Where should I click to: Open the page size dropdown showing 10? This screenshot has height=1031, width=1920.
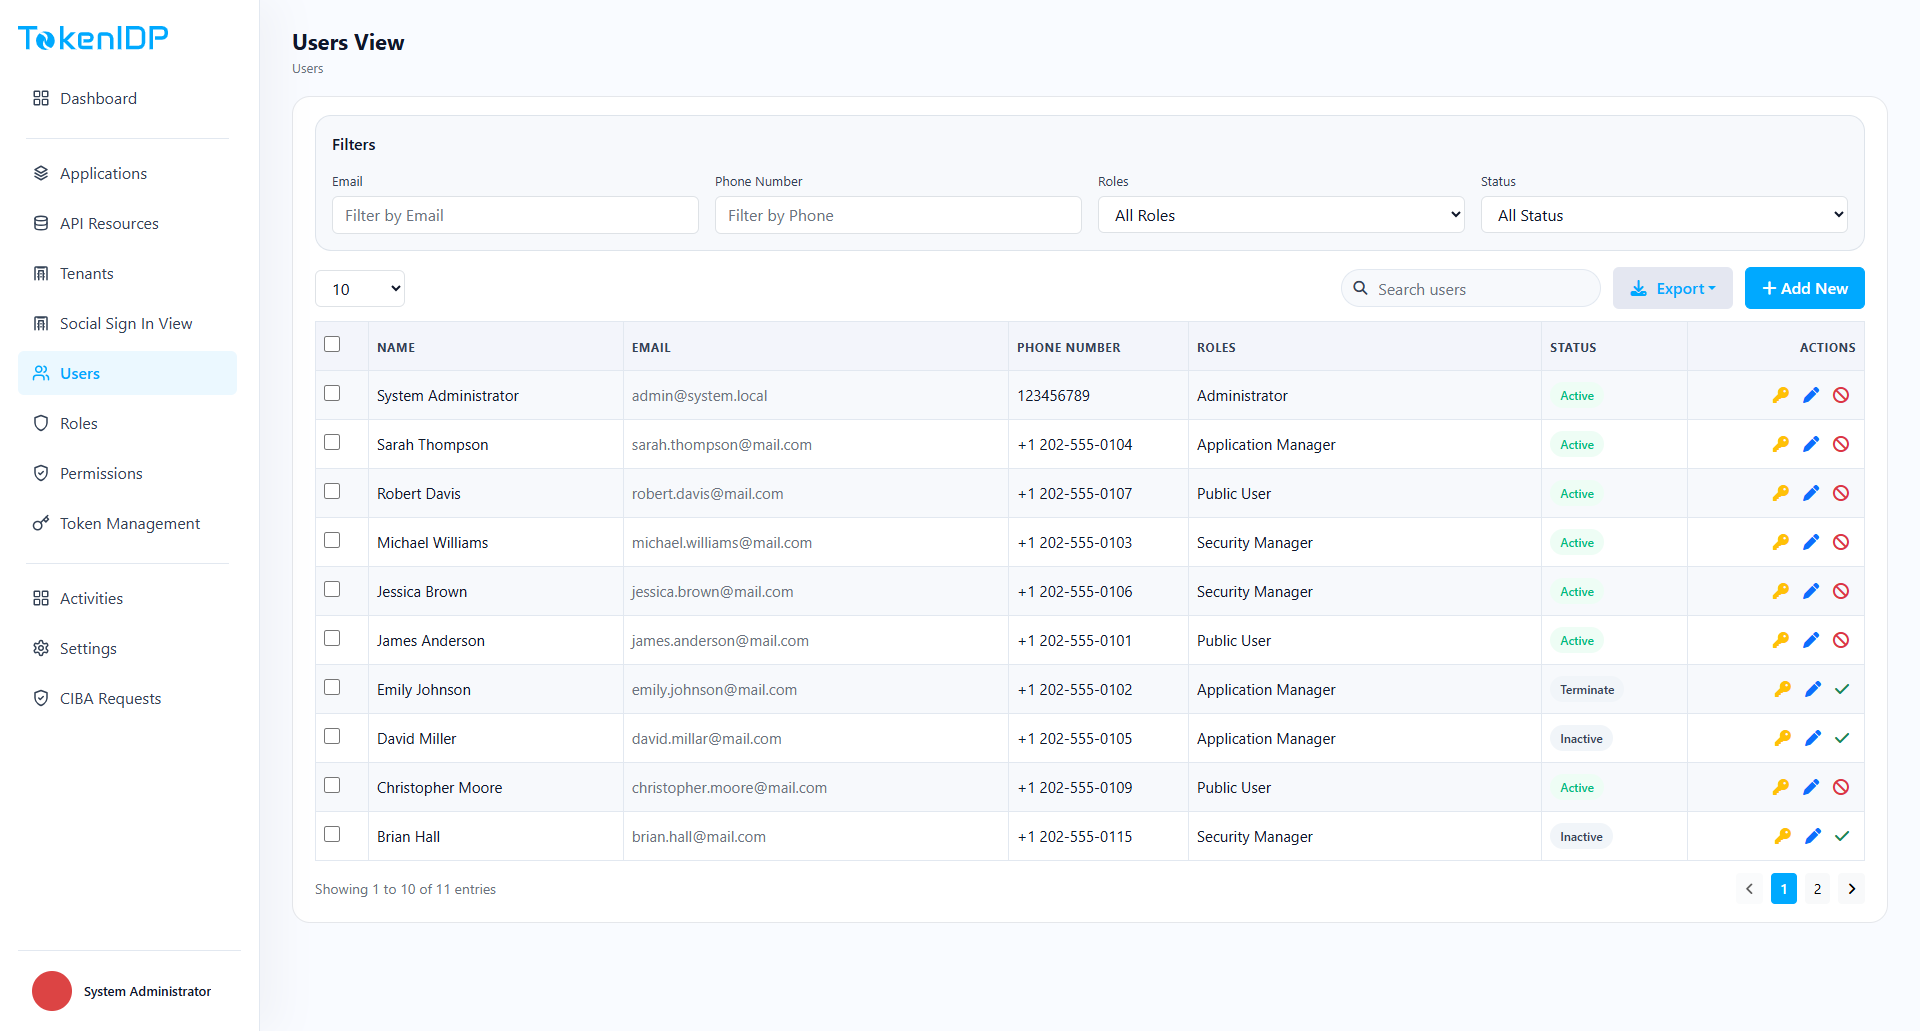pos(360,289)
